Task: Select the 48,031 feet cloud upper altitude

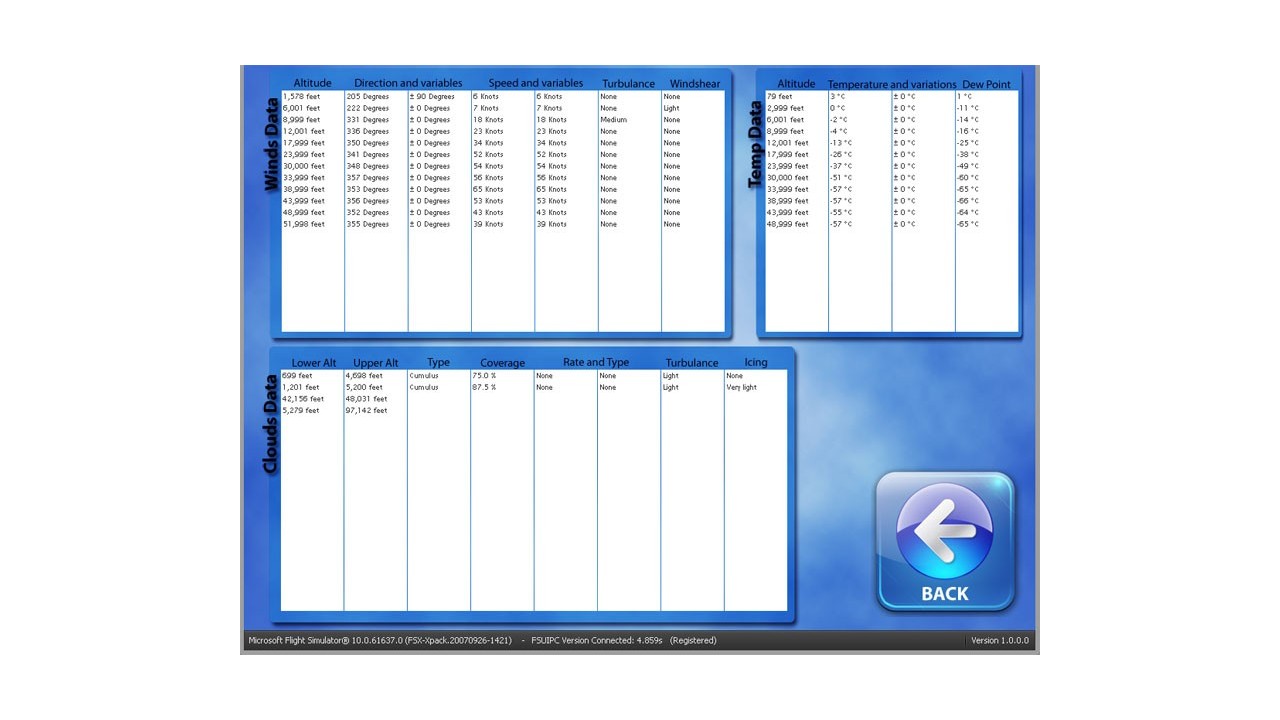Action: tap(367, 399)
